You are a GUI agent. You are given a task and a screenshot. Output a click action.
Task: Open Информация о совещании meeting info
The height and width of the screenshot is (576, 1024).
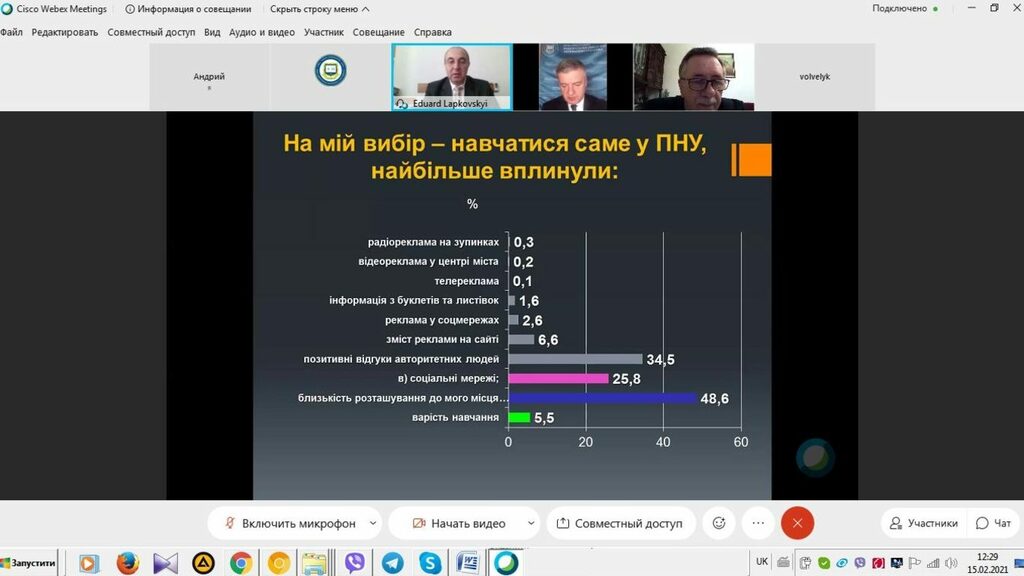point(186,9)
